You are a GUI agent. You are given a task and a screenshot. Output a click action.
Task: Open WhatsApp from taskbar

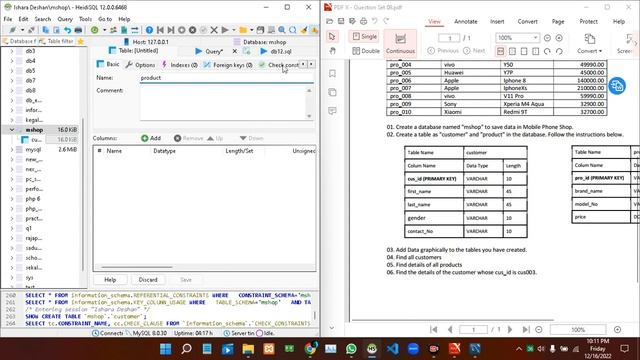click(351, 349)
